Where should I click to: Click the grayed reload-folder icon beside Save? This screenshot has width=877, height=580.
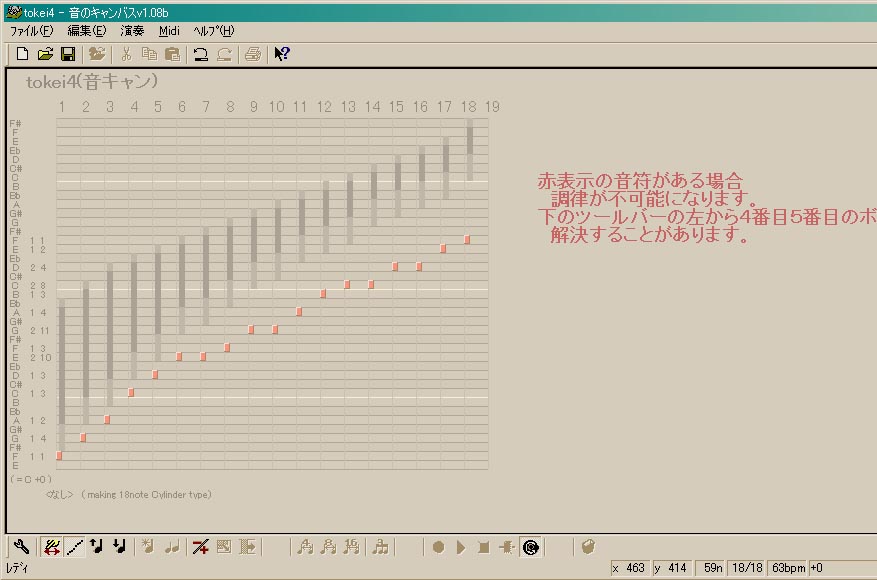[97, 54]
